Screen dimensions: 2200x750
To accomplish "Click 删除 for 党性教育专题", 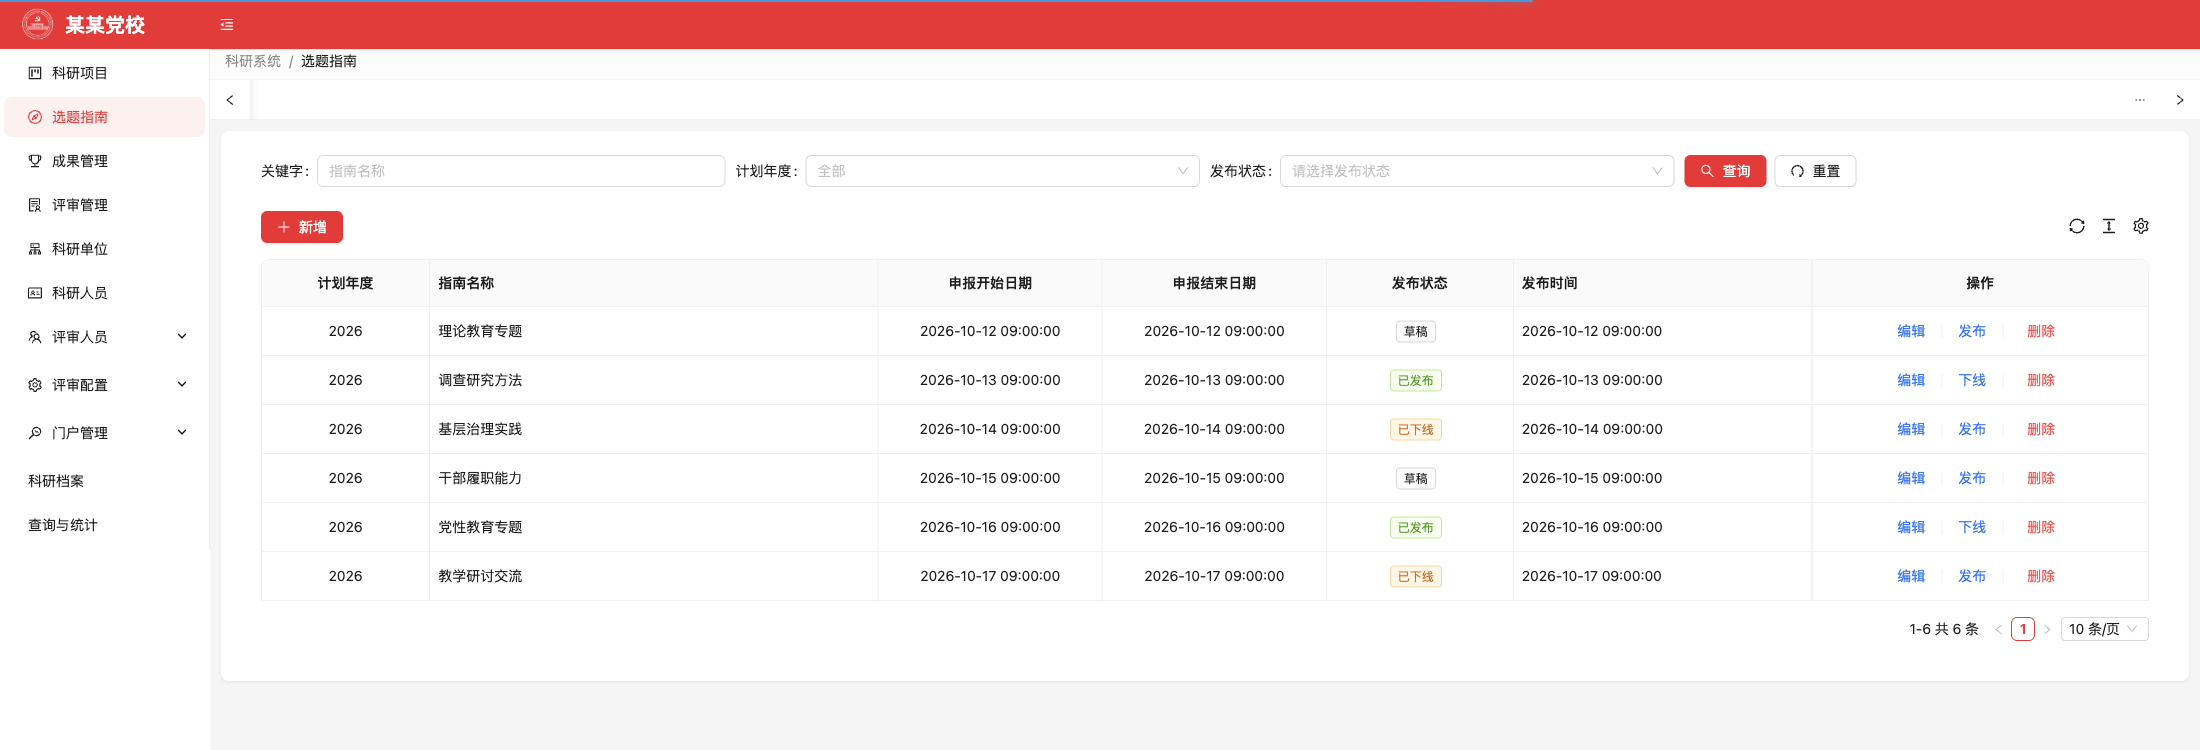I will coord(2041,527).
